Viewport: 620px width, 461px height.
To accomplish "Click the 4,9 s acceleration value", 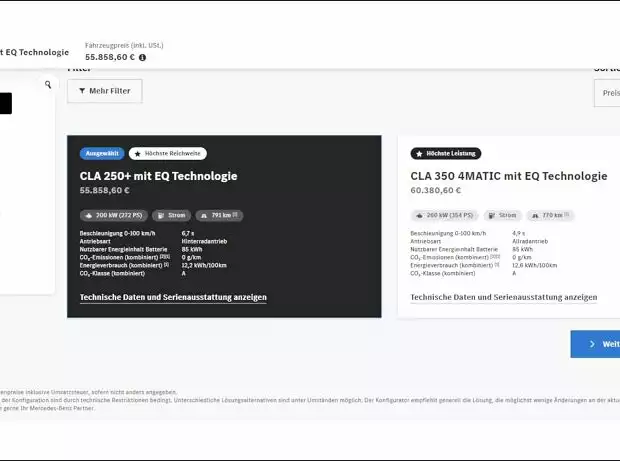I will click(518, 233).
